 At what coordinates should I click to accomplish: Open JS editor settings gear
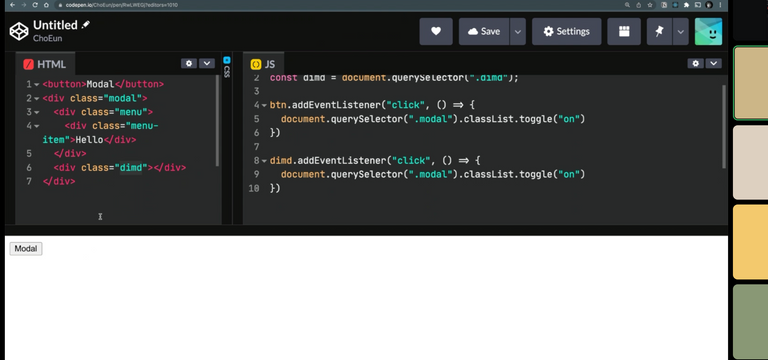coord(696,63)
